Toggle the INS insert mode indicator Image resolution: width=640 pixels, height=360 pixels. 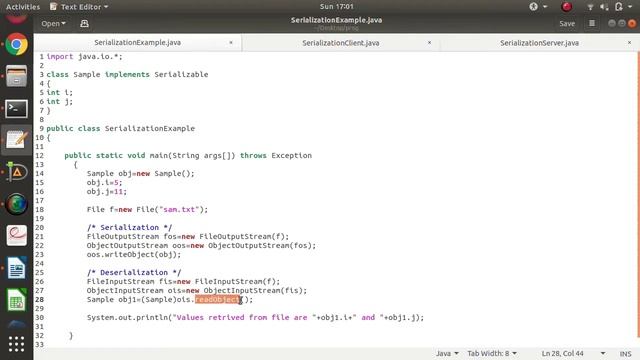[625, 353]
